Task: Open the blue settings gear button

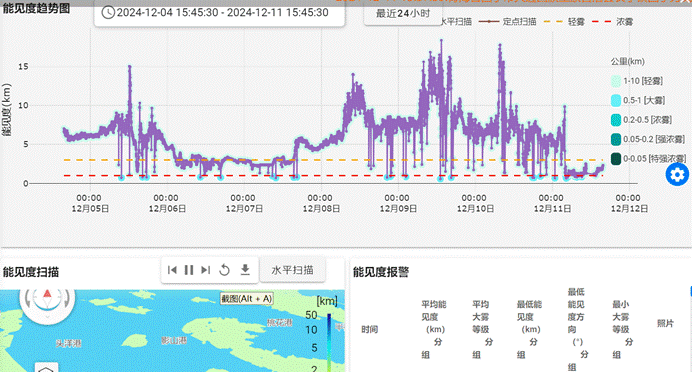Action: [x=677, y=174]
